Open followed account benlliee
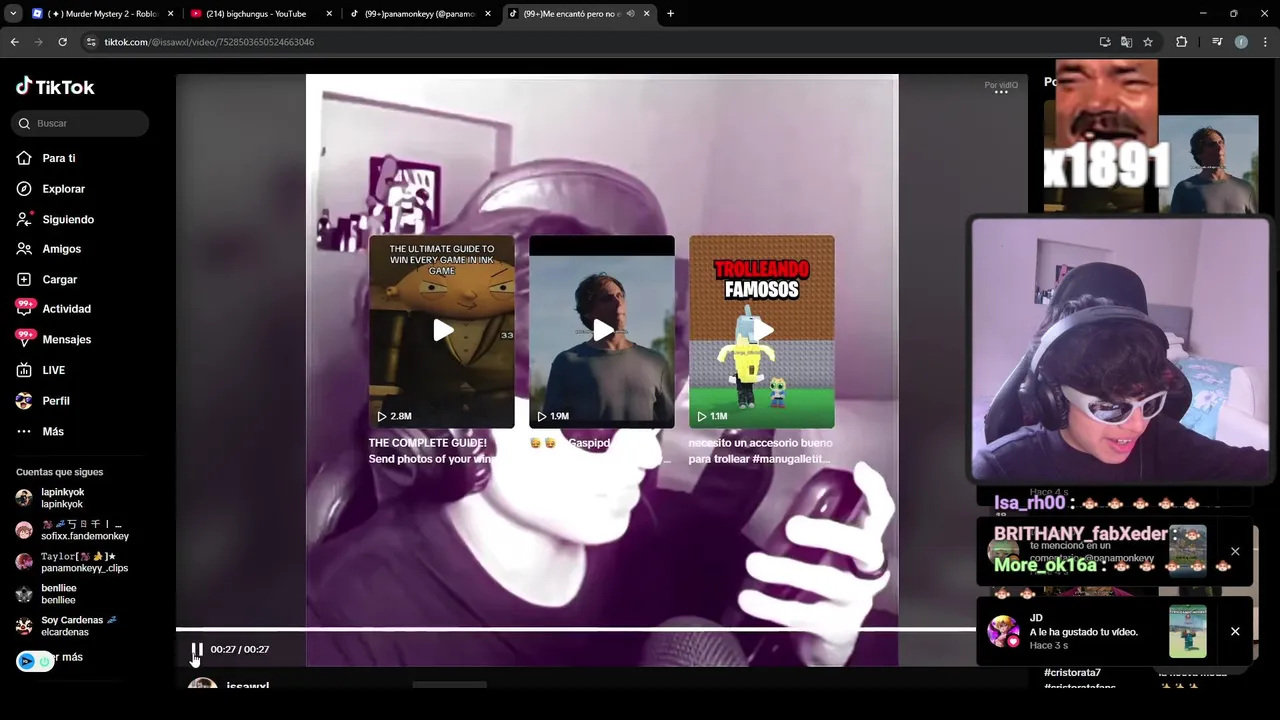The width and height of the screenshot is (1280, 720). pyautogui.click(x=58, y=594)
